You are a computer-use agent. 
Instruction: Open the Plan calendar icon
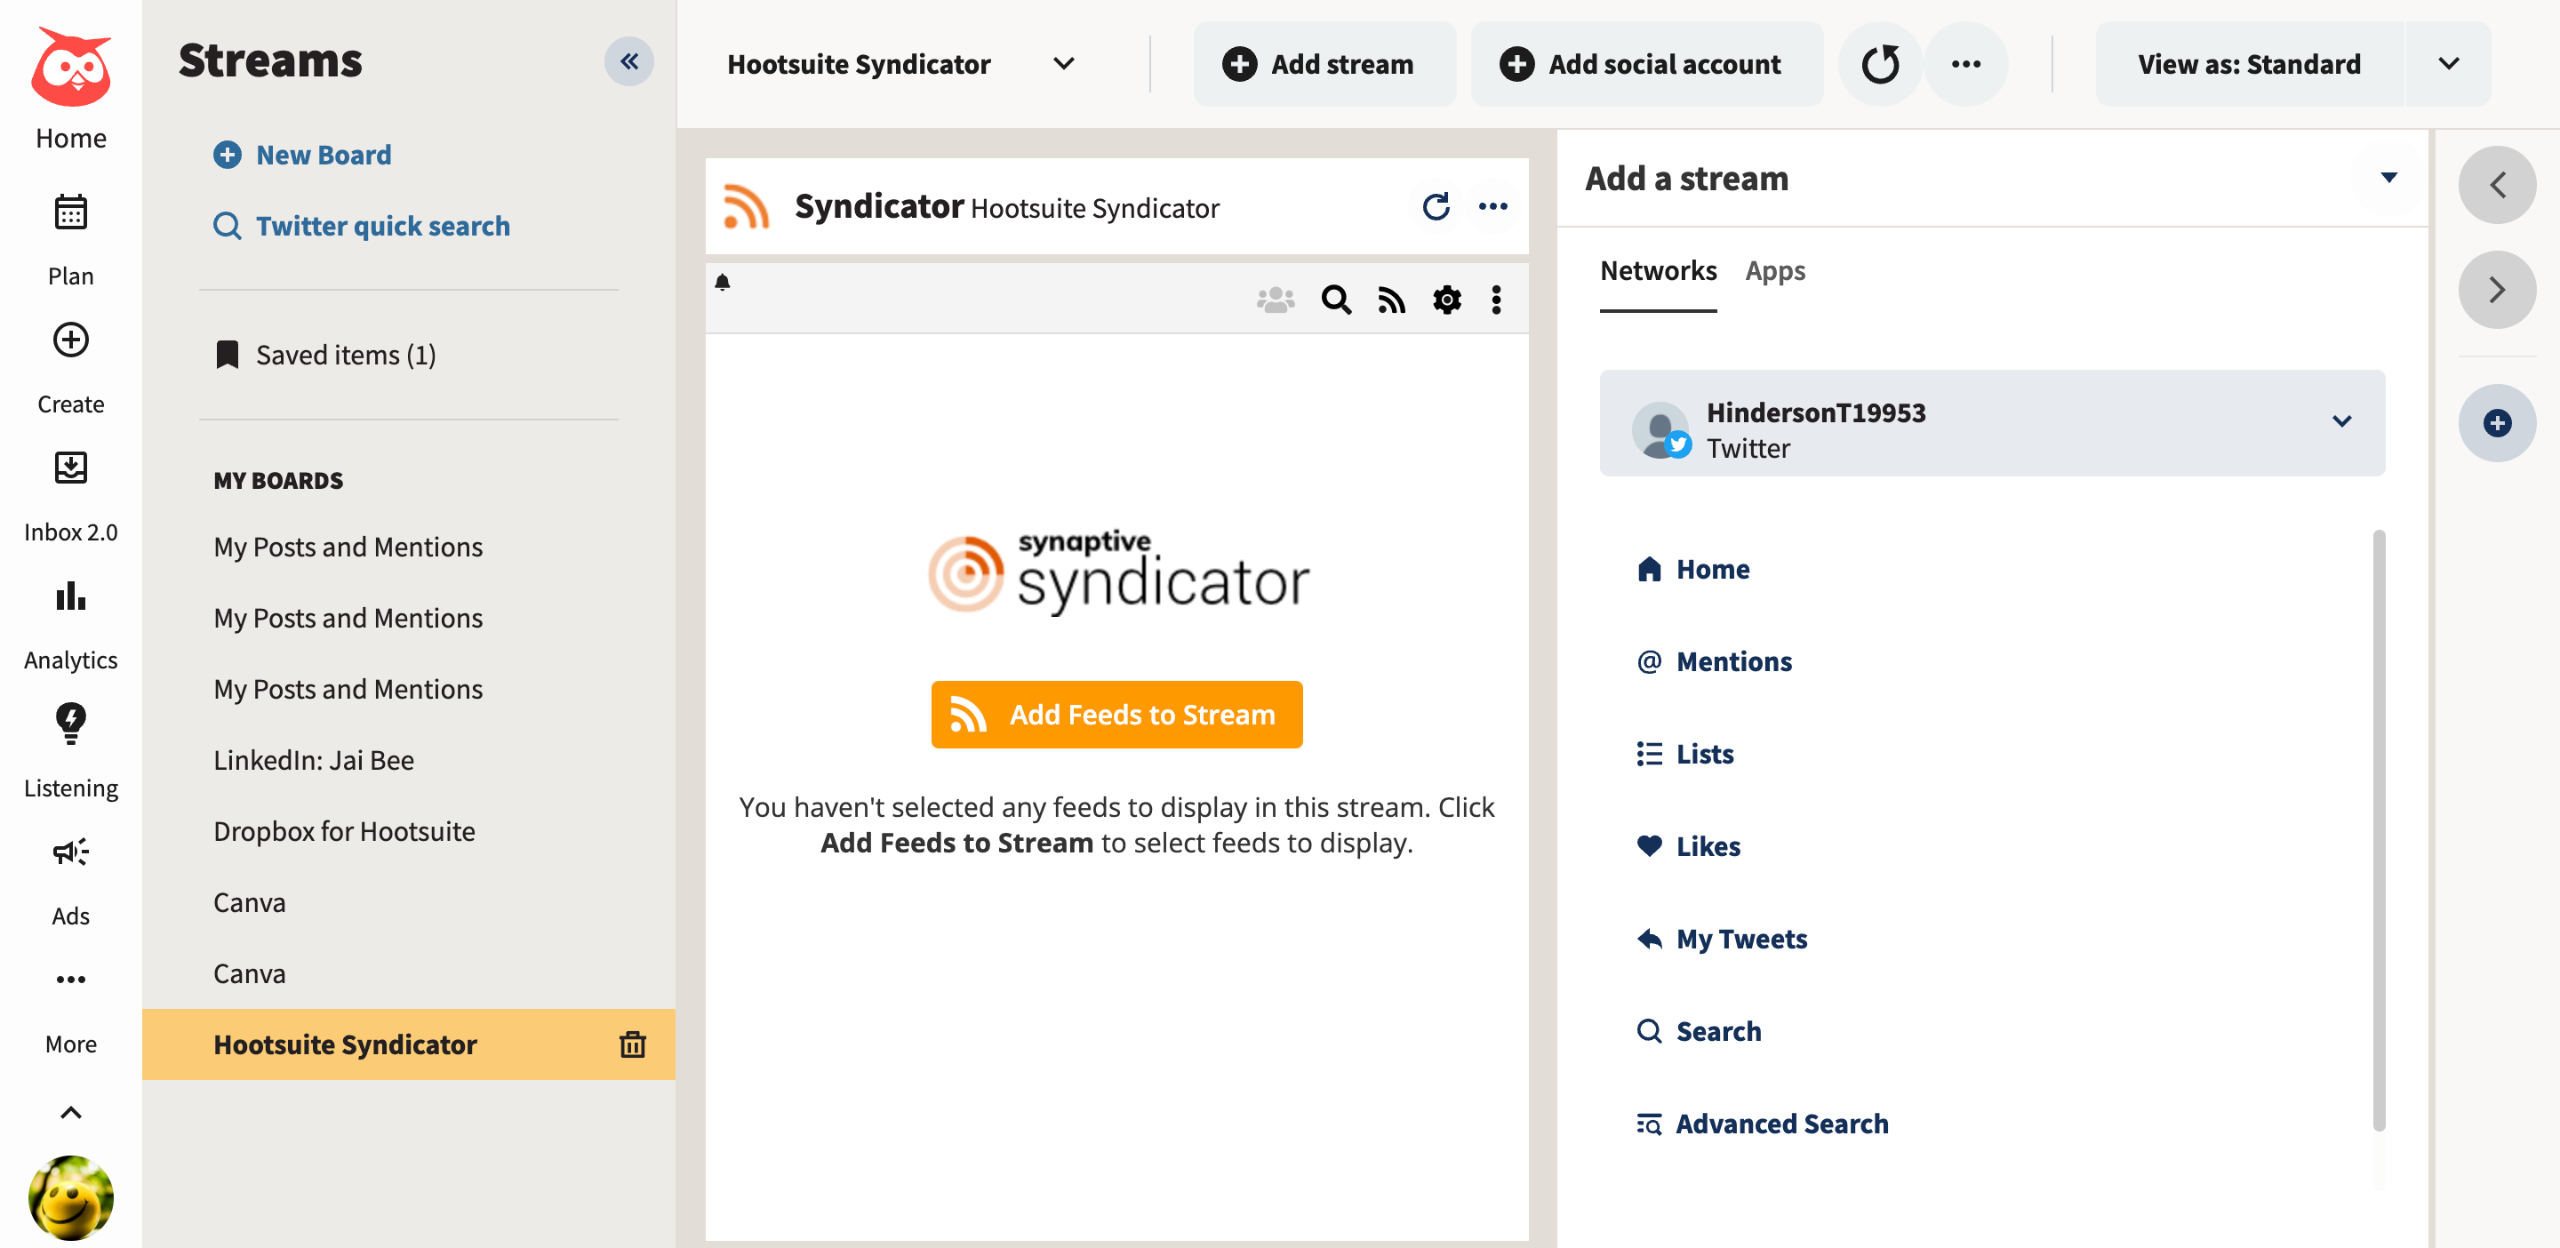70,213
